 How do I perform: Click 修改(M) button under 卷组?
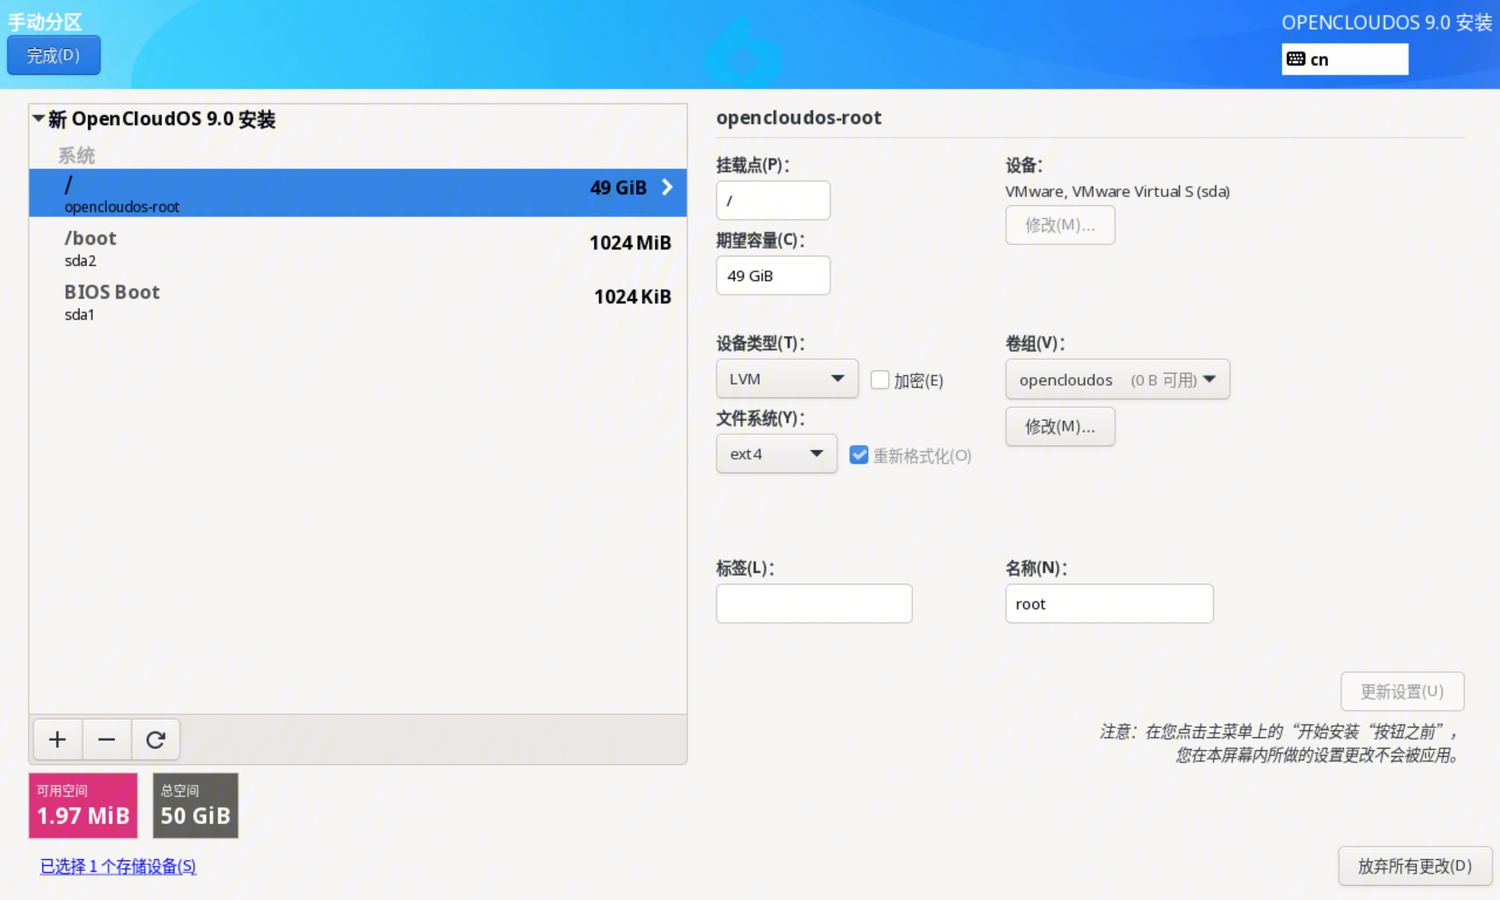(x=1060, y=426)
